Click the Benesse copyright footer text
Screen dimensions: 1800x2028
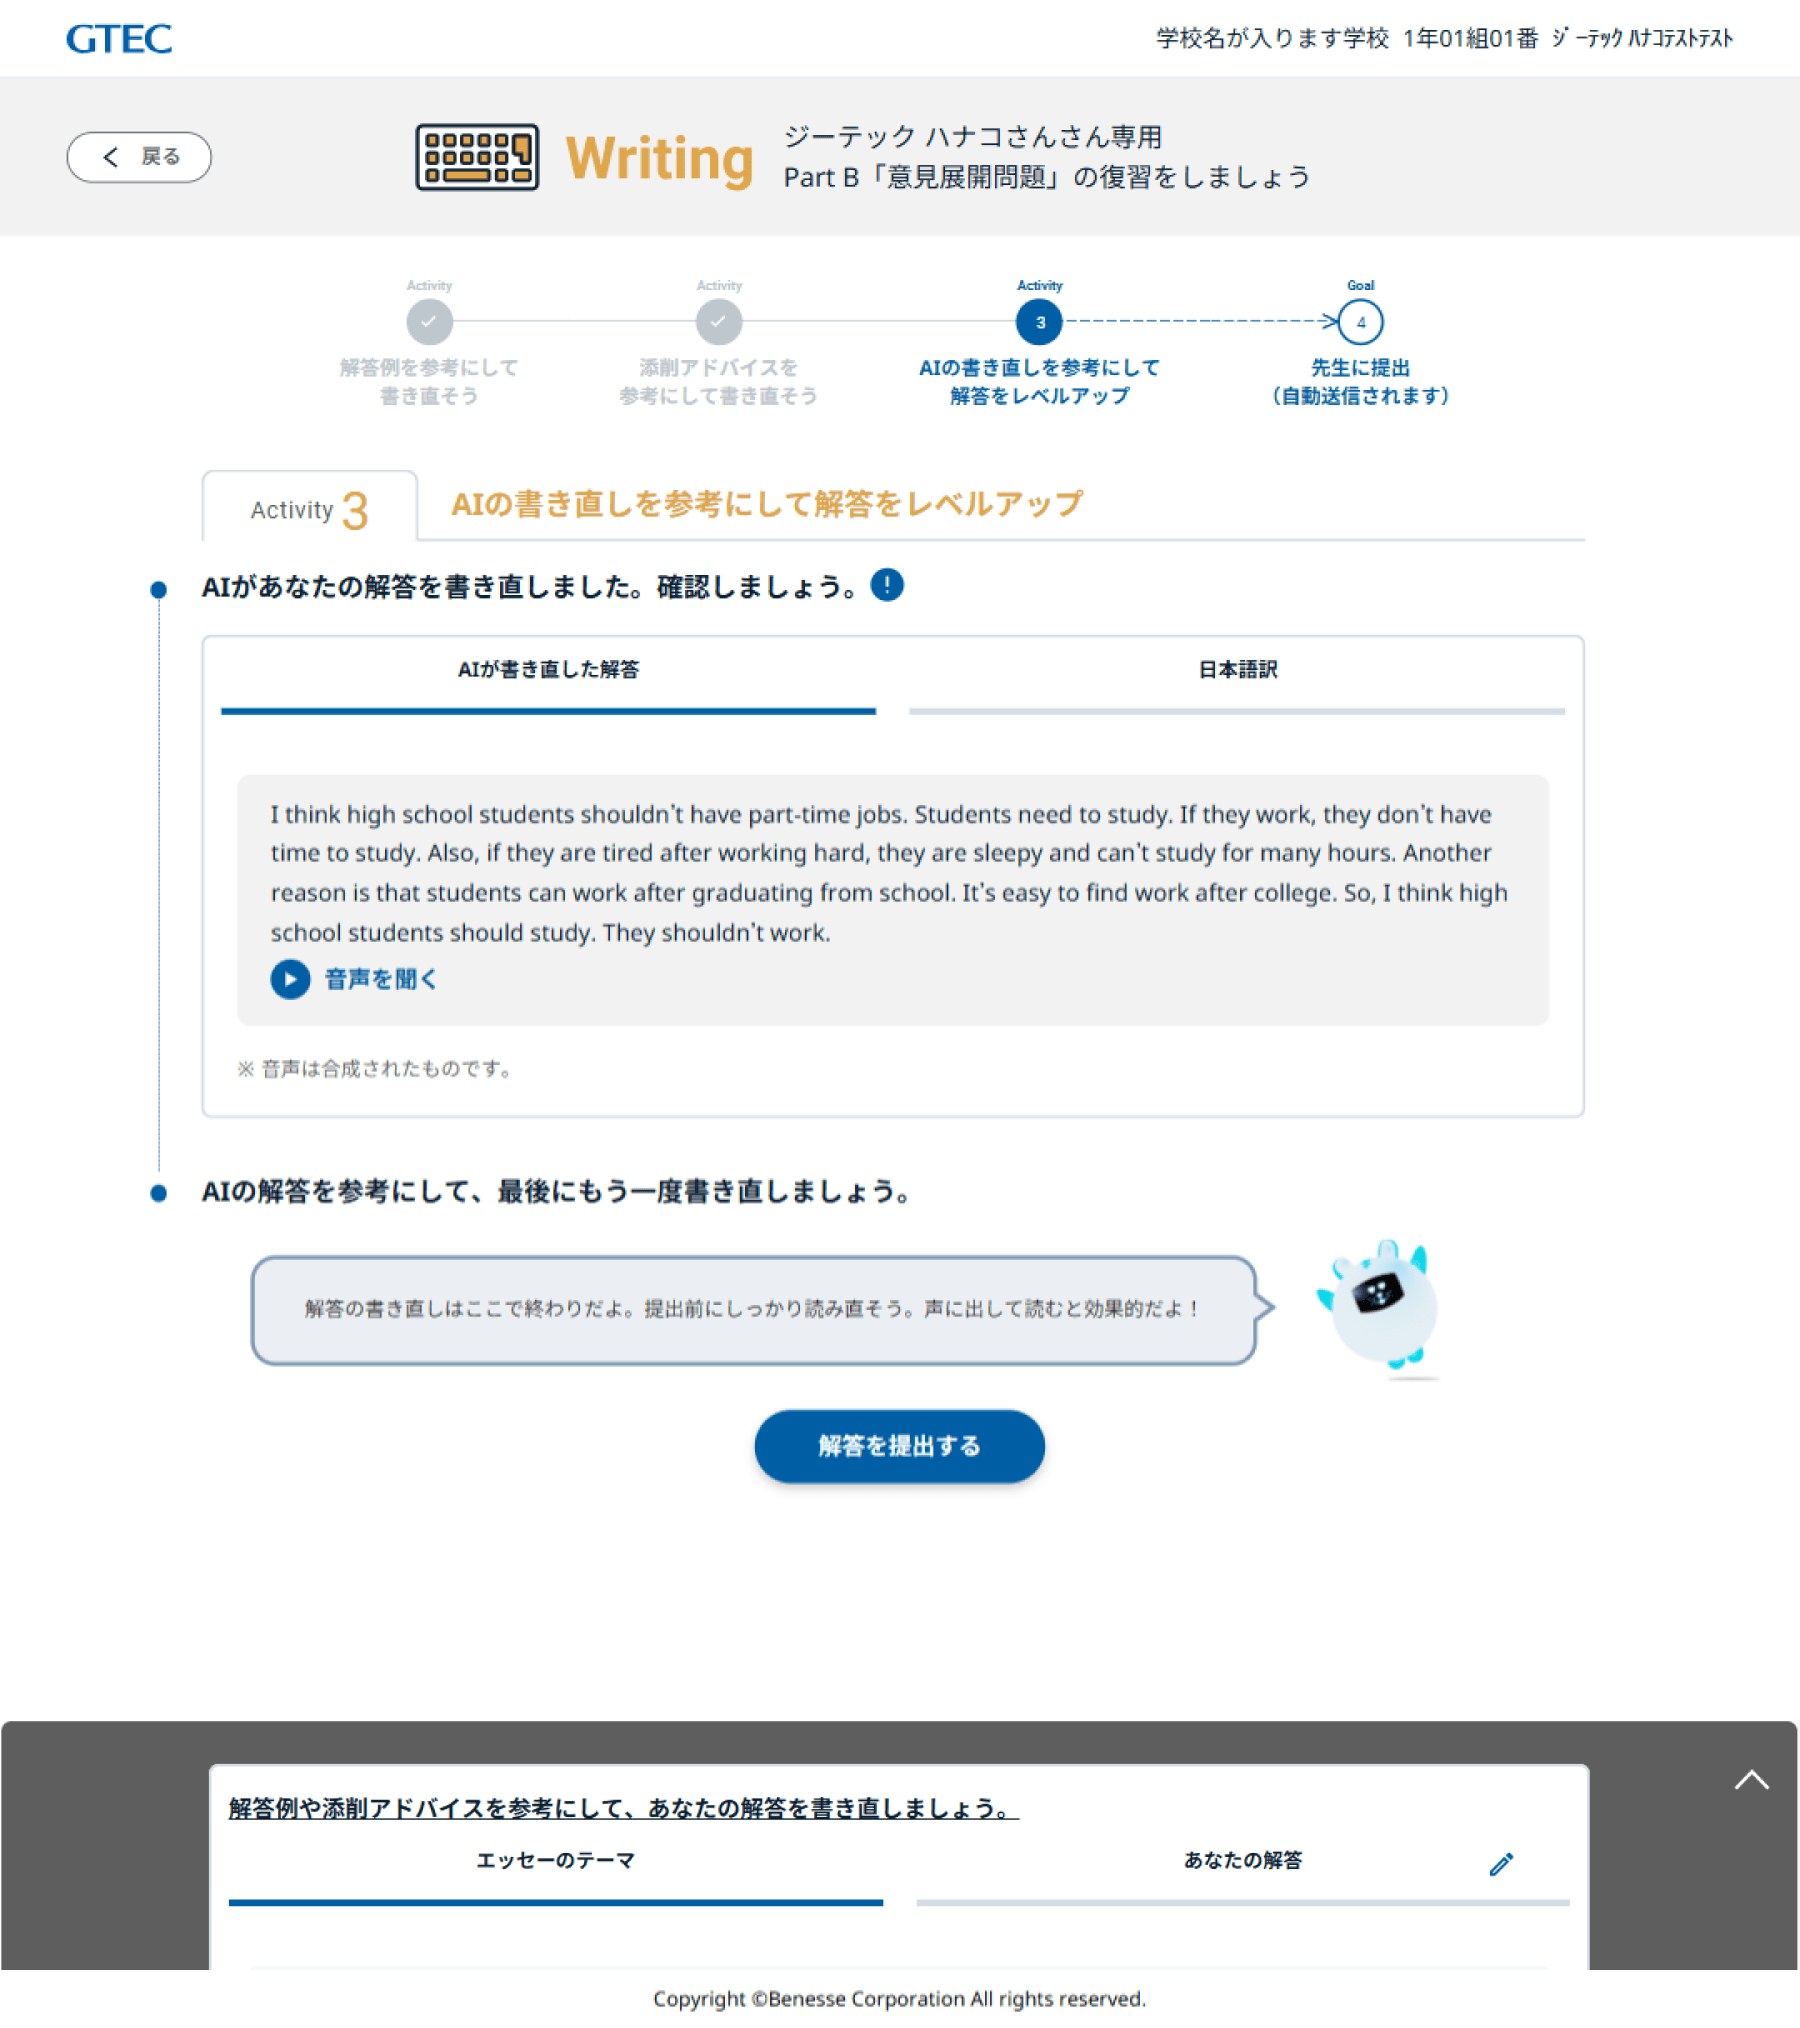(899, 1998)
